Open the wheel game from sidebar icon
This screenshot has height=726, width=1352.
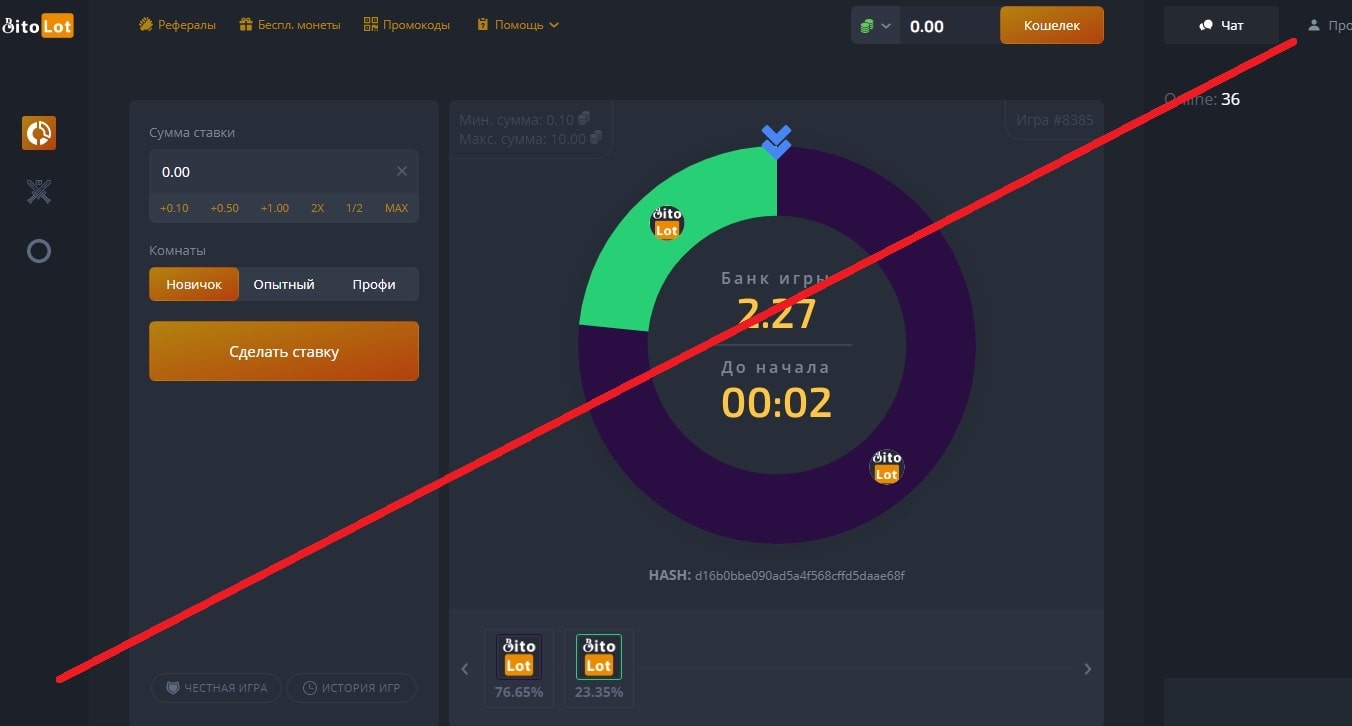click(39, 133)
